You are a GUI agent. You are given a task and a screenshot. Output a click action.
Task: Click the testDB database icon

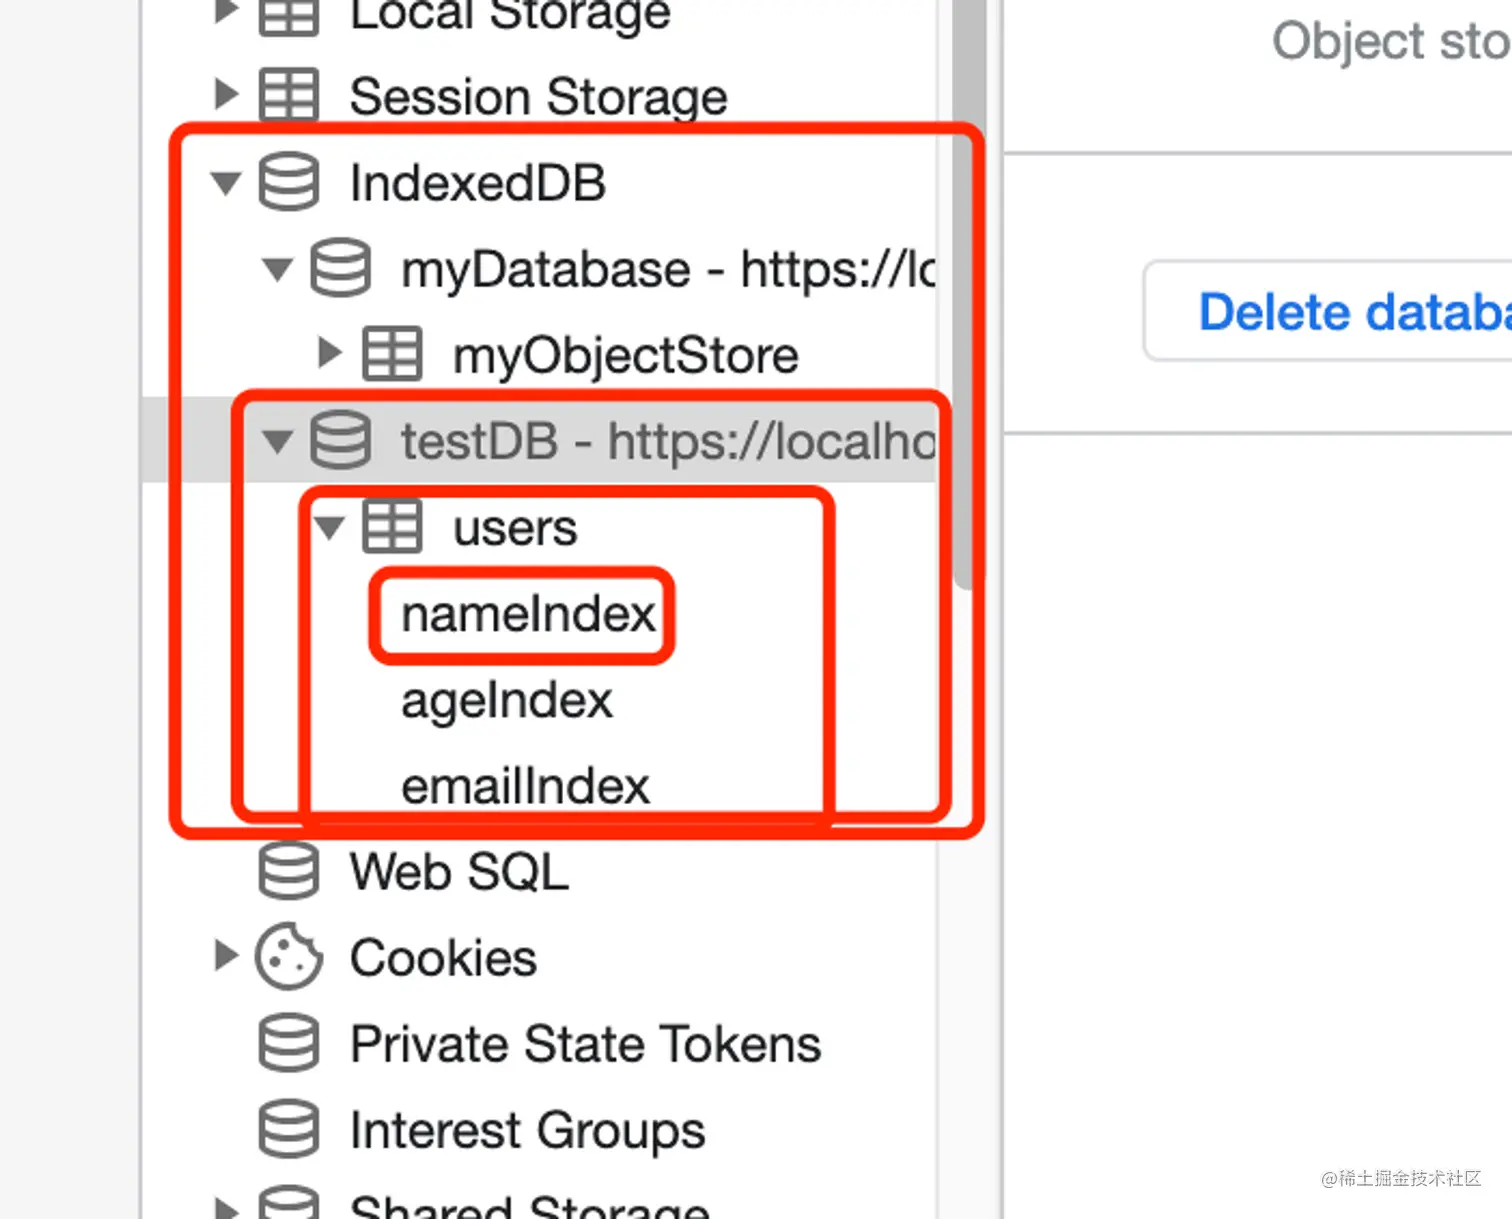click(340, 440)
